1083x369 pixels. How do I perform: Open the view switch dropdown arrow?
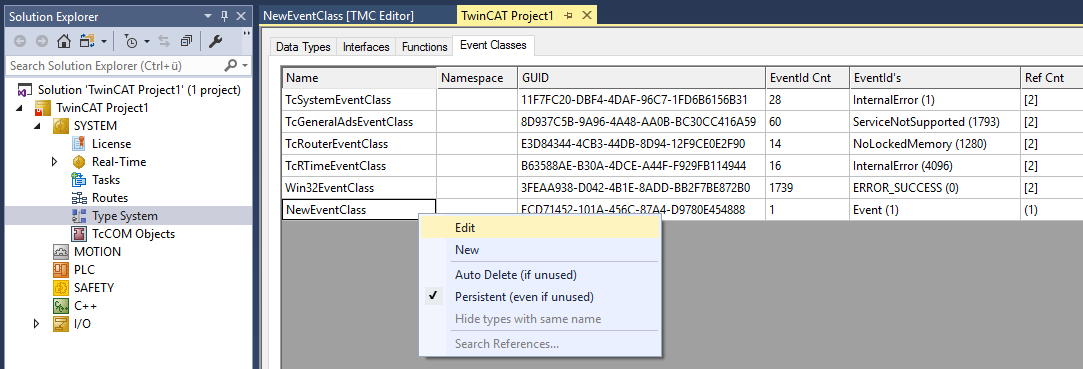coord(104,41)
